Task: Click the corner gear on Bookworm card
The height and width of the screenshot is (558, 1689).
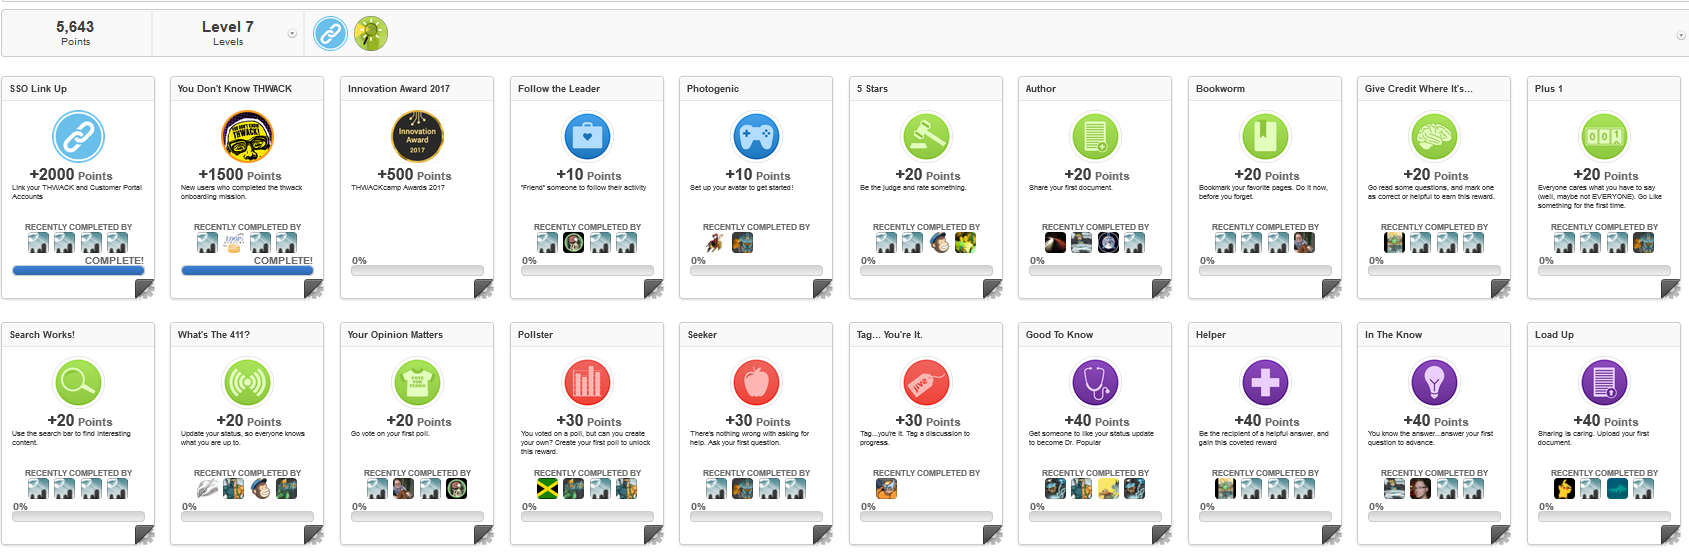Action: coord(1332,289)
